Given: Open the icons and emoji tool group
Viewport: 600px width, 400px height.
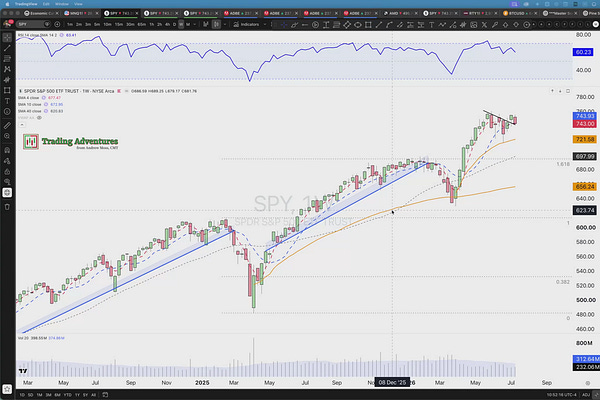Looking at the screenshot, I should point(7,111).
